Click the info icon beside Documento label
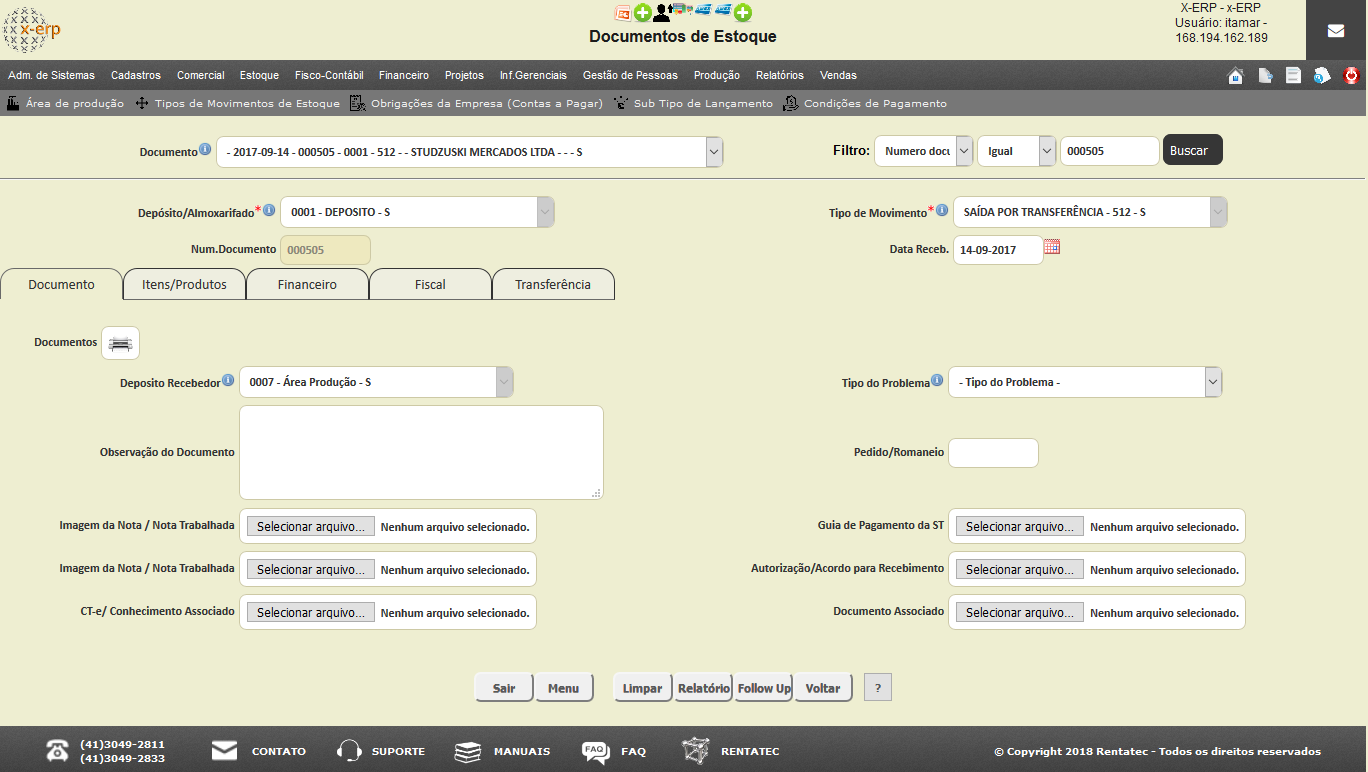1368x772 pixels. point(205,150)
